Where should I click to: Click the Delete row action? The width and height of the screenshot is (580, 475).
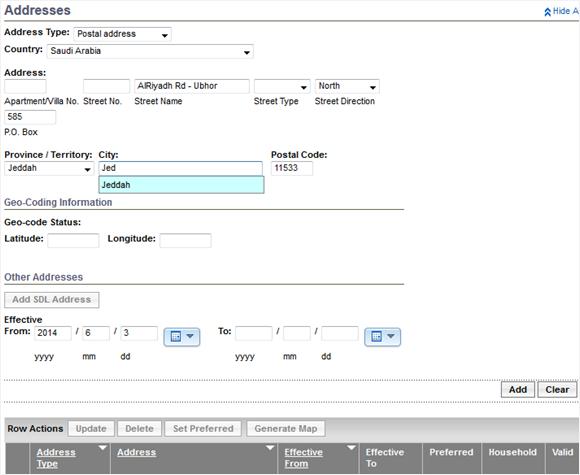pyautogui.click(x=139, y=429)
